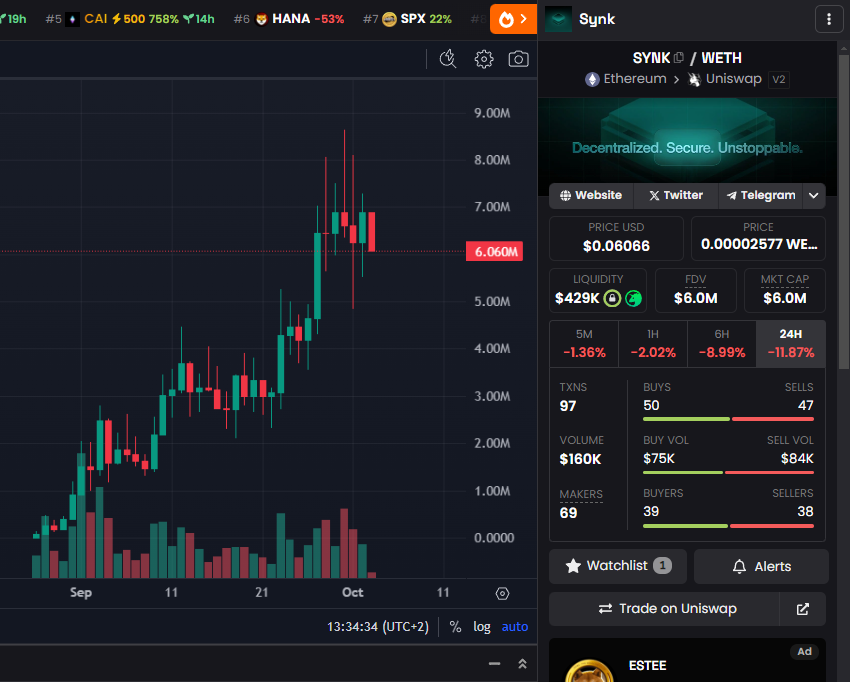850x682 pixels.
Task: Open Uniswap trade in external window icon
Action: tap(802, 608)
